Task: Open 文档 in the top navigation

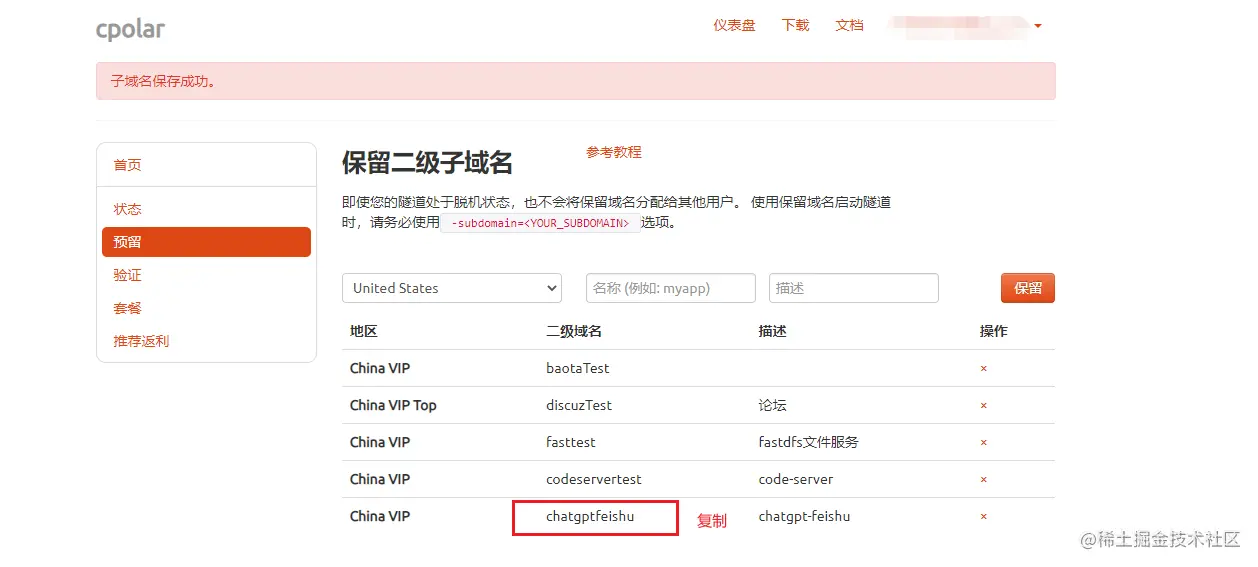Action: pyautogui.click(x=849, y=25)
